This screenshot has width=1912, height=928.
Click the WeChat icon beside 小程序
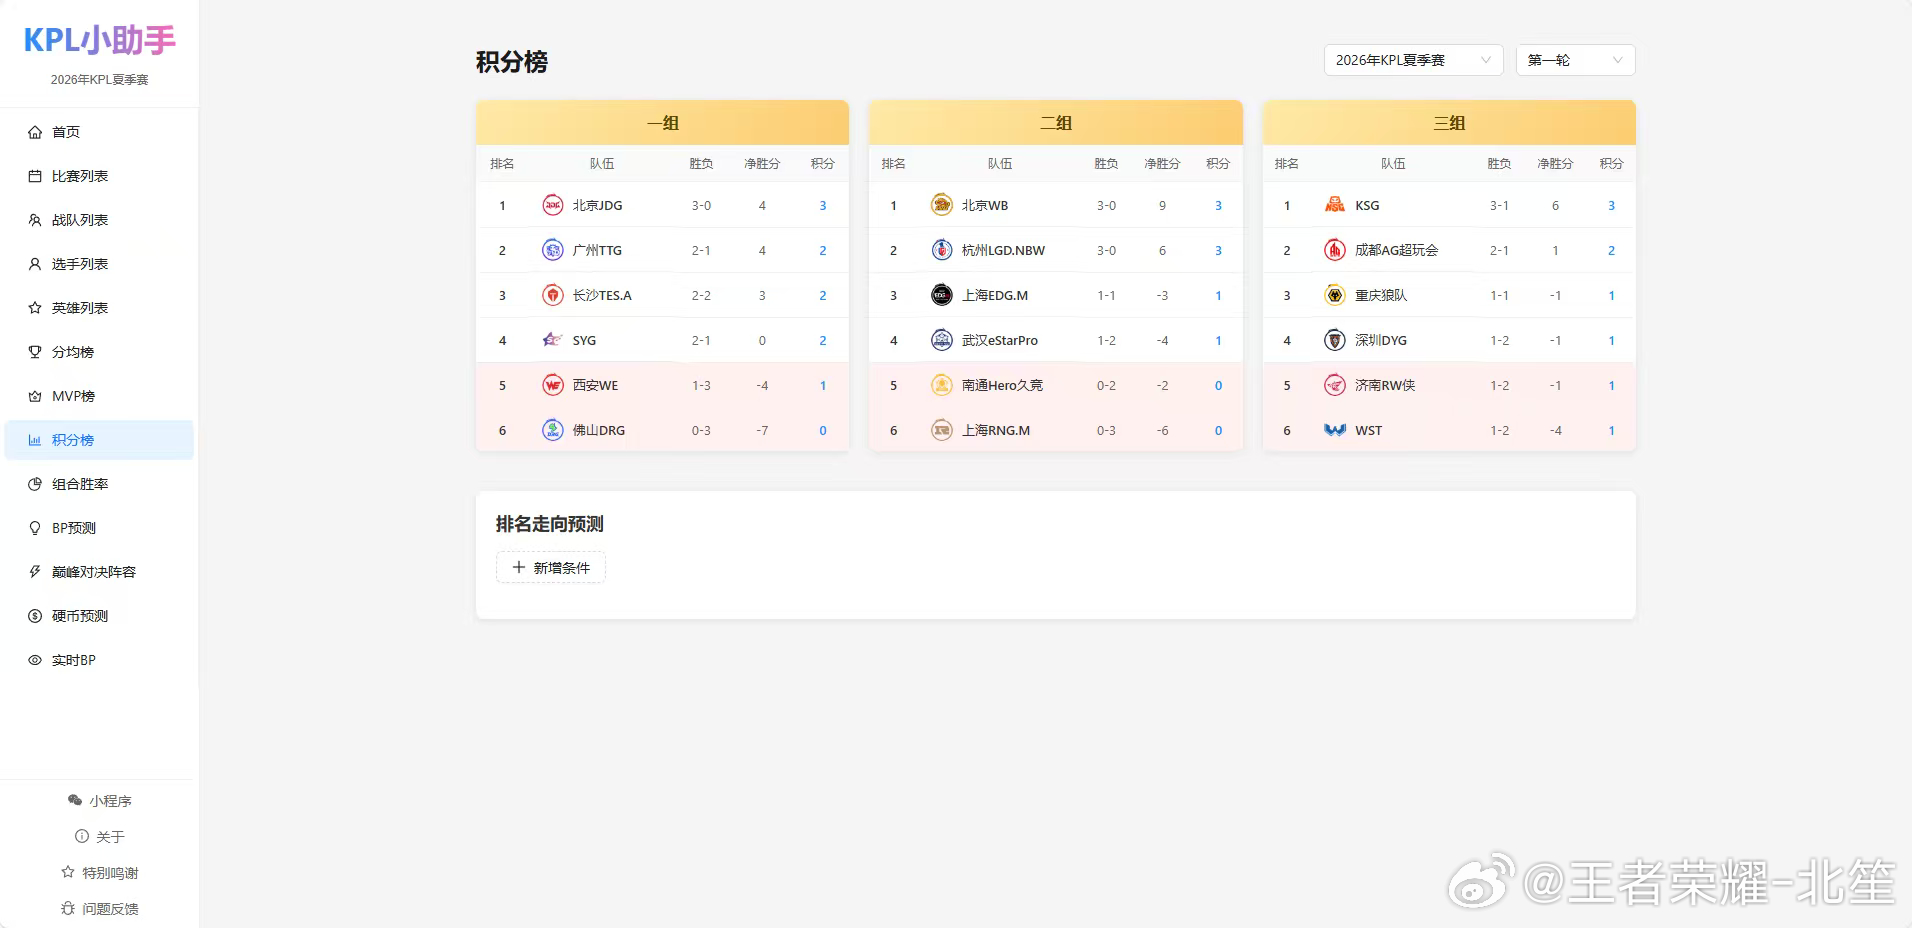click(x=75, y=800)
